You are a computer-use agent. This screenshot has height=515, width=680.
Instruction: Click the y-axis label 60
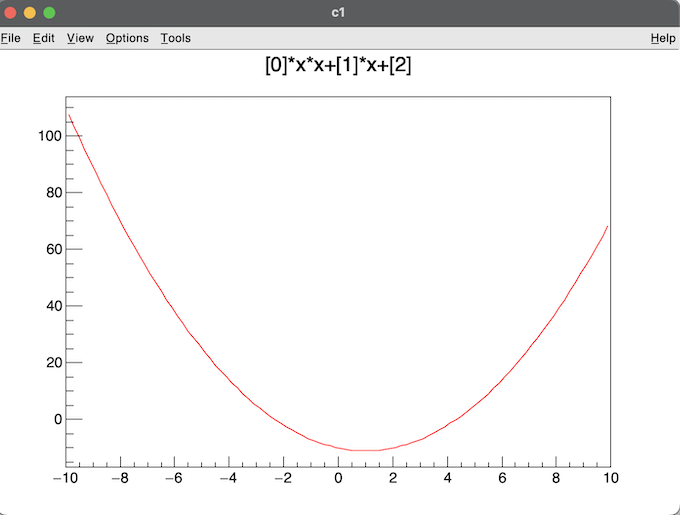[x=54, y=249]
